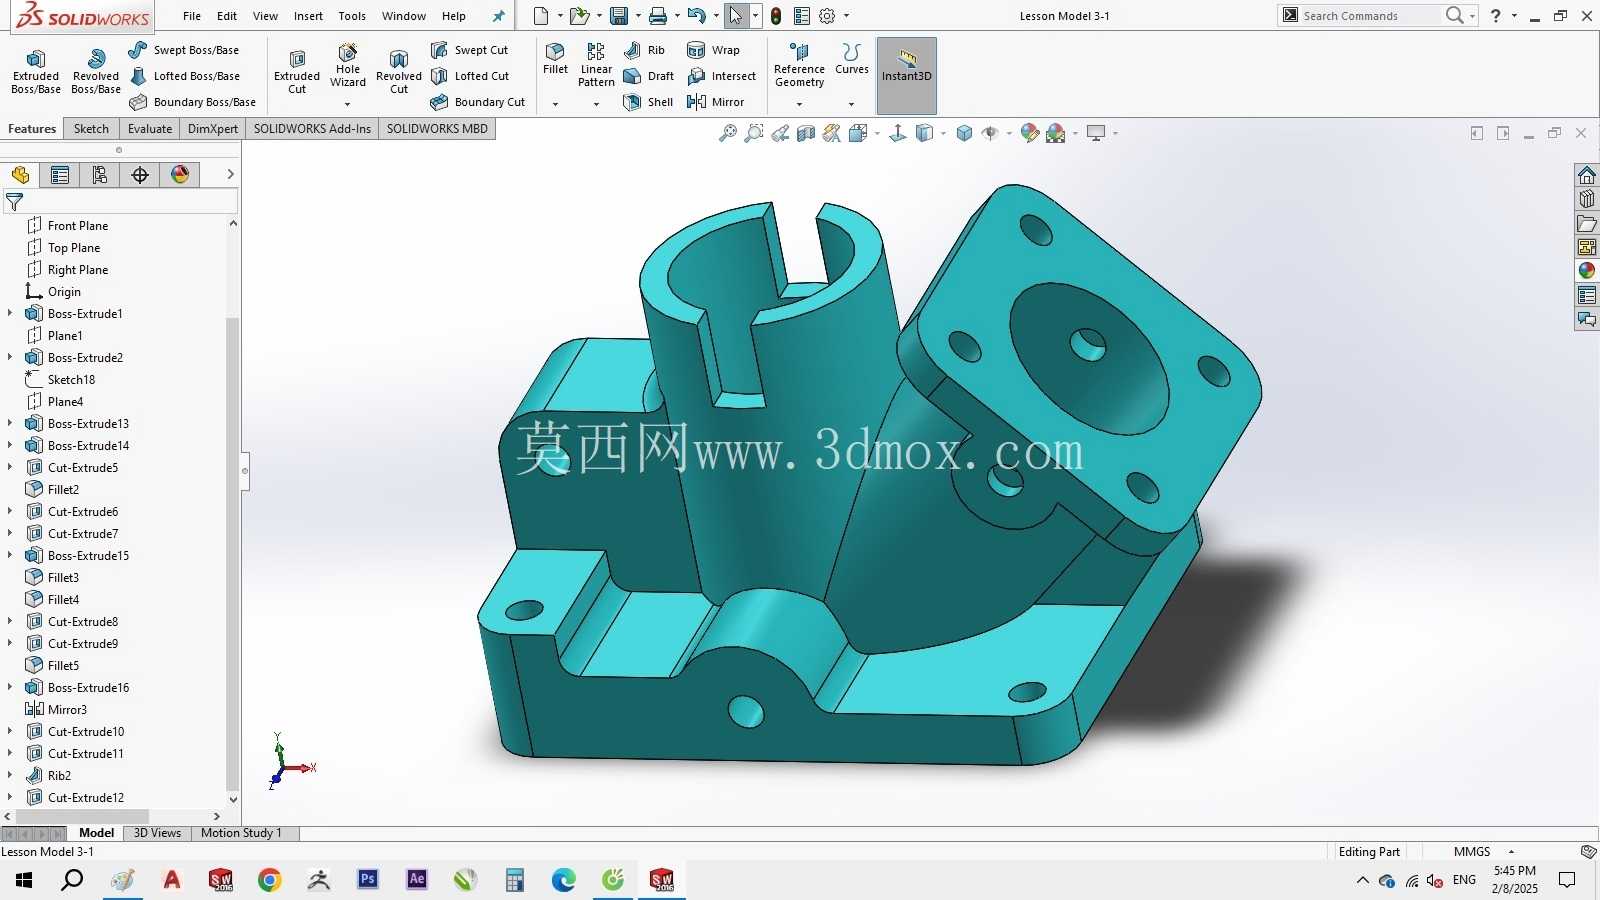The height and width of the screenshot is (900, 1600).
Task: Open the PropertyManager panel tab
Action: pos(60,175)
